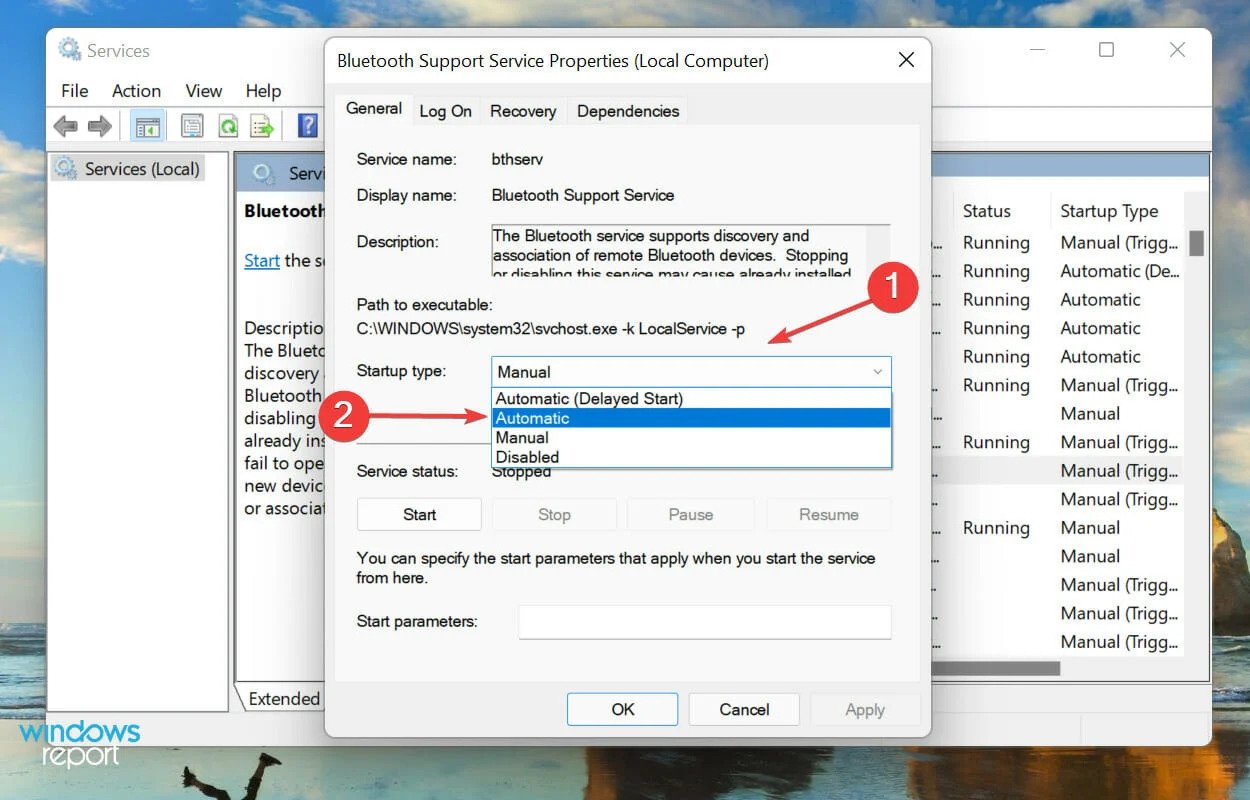Click the Pause button
The image size is (1250, 800).
pyautogui.click(x=690, y=514)
